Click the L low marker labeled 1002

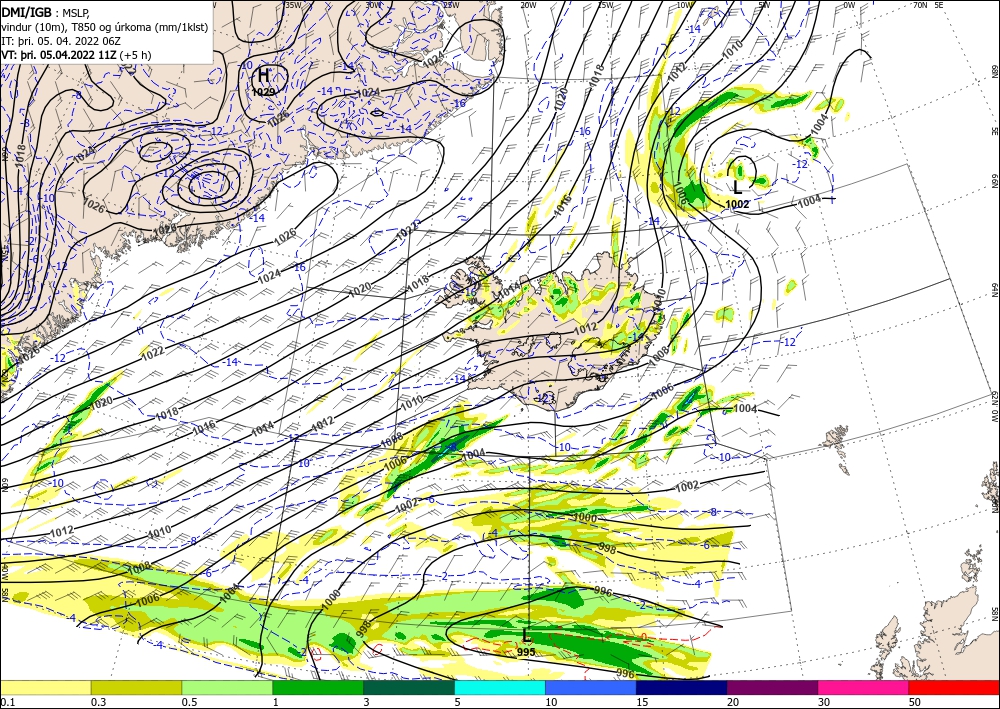pyautogui.click(x=738, y=187)
